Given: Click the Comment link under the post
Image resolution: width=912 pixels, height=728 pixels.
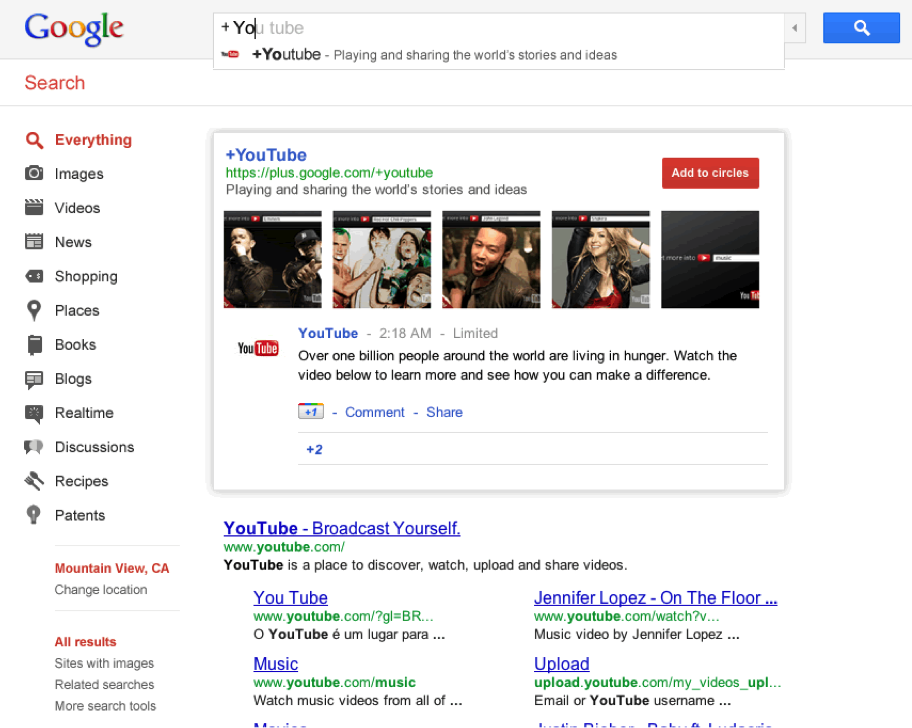Looking at the screenshot, I should (375, 412).
